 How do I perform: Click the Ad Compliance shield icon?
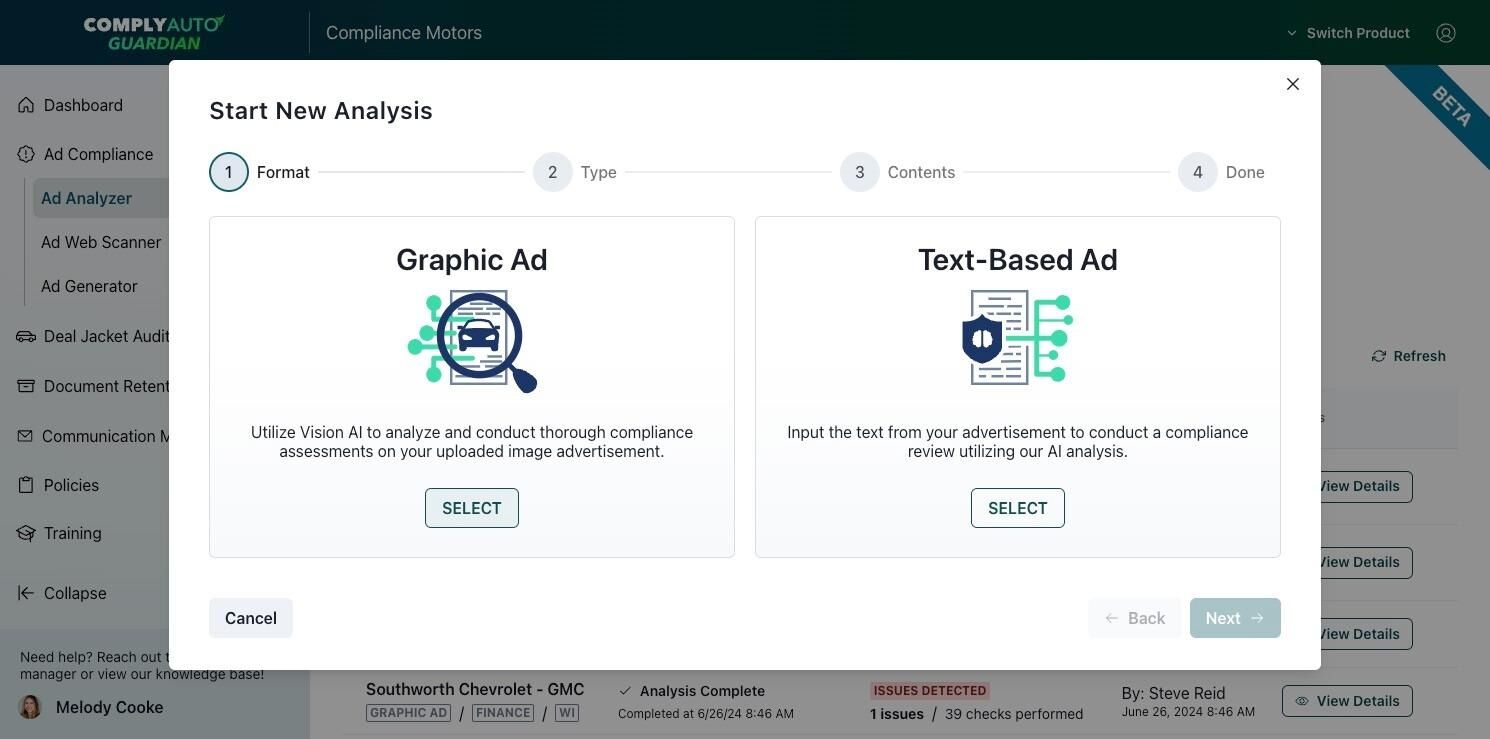pos(24,153)
